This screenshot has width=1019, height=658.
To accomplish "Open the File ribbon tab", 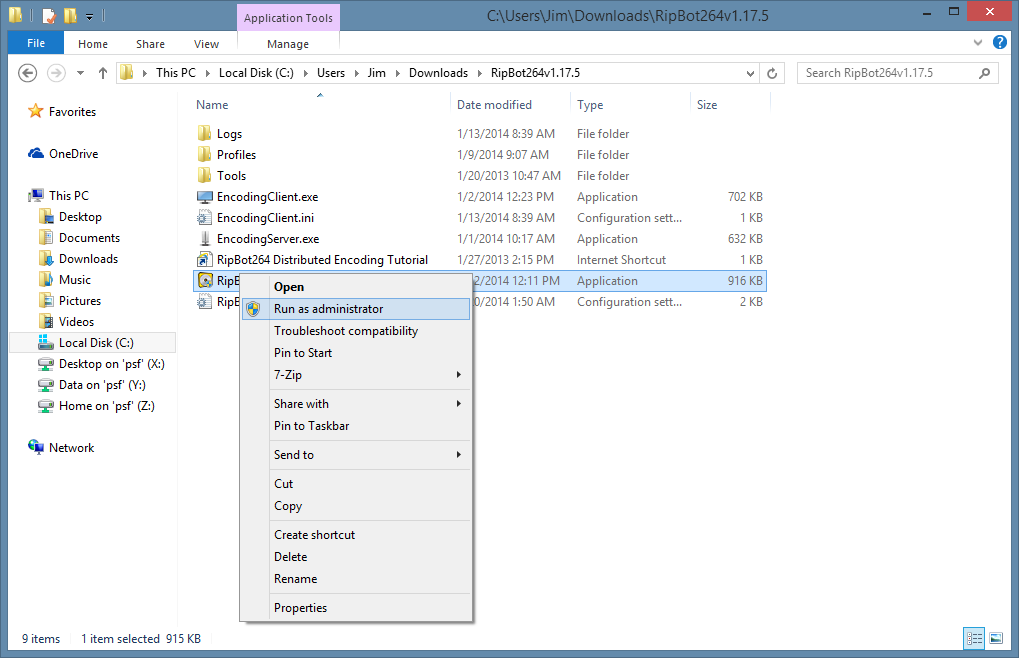I will click(x=36, y=43).
